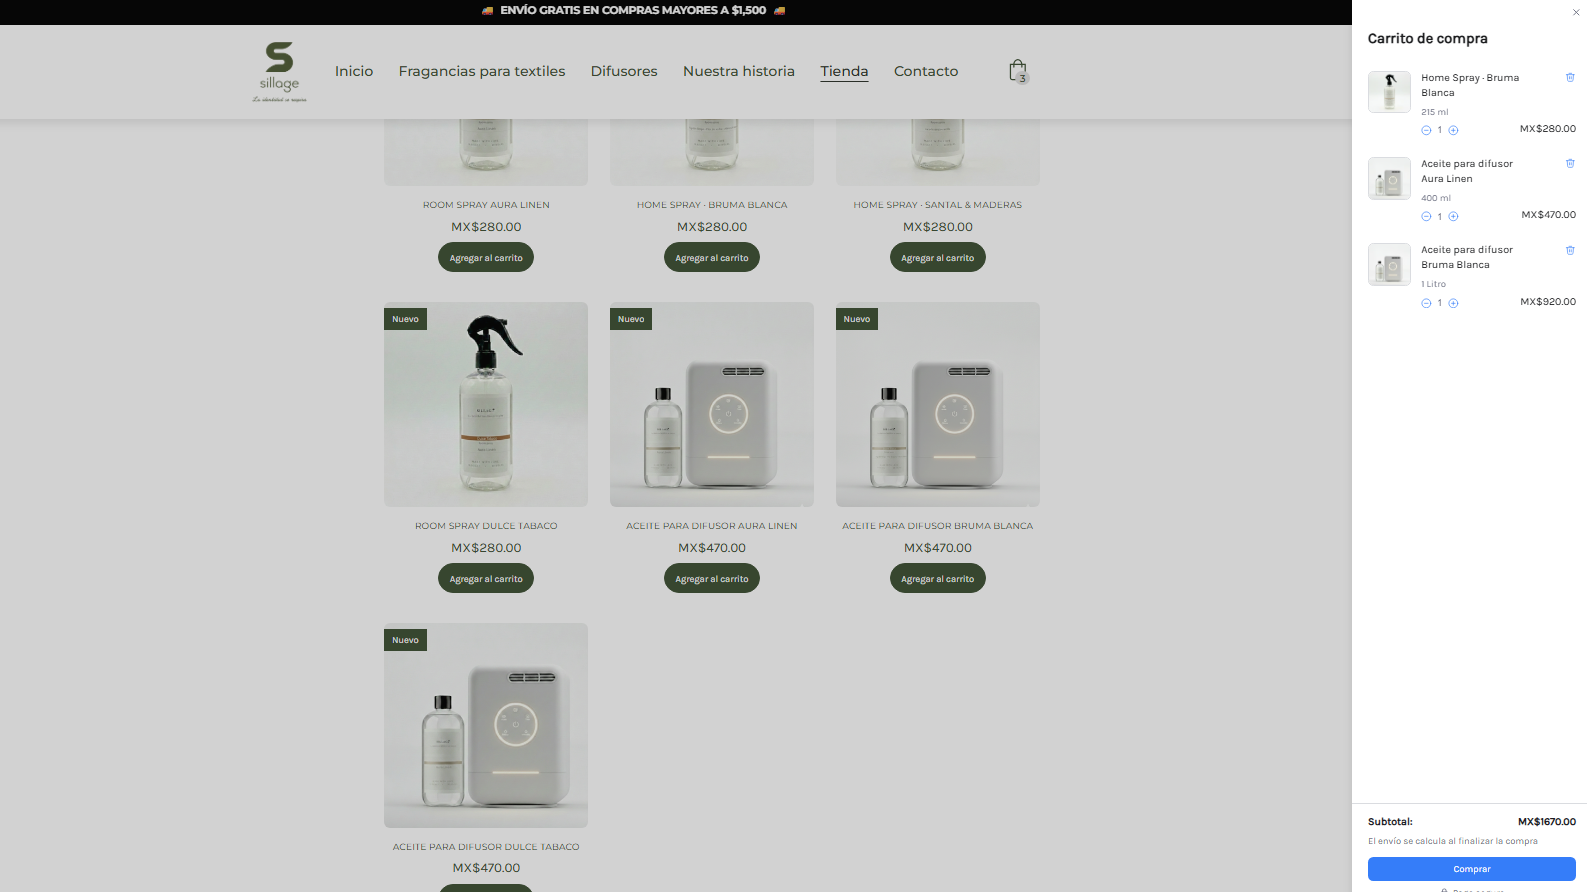
Task: Open ROOM SPRAY AURA LINEN product title
Action: [x=486, y=205]
